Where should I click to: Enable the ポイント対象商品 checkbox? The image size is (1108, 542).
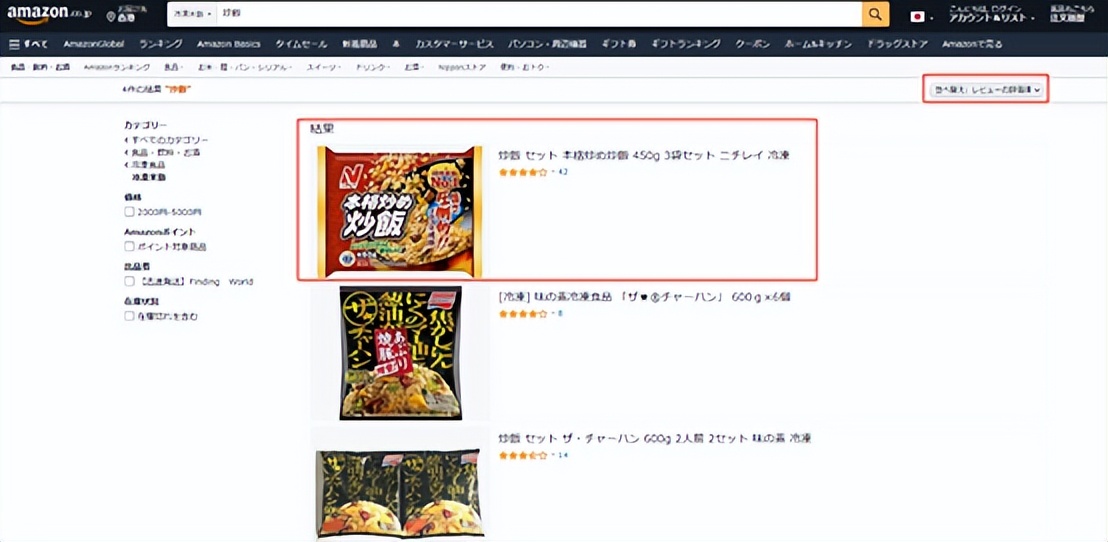click(x=129, y=247)
